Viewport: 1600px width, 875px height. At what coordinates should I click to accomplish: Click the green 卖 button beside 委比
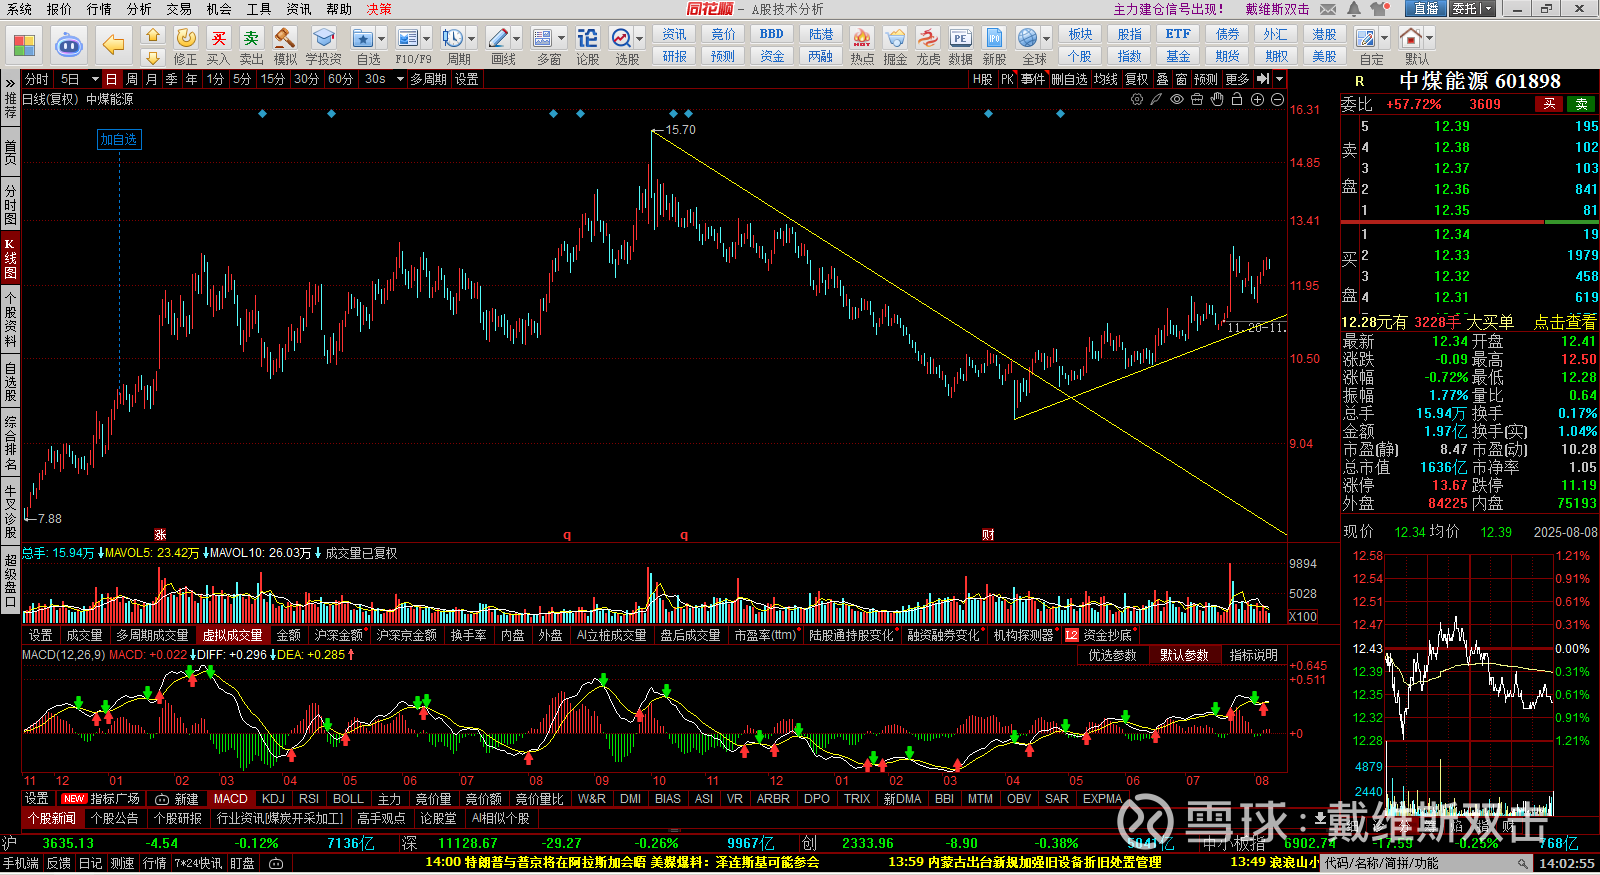1581,104
